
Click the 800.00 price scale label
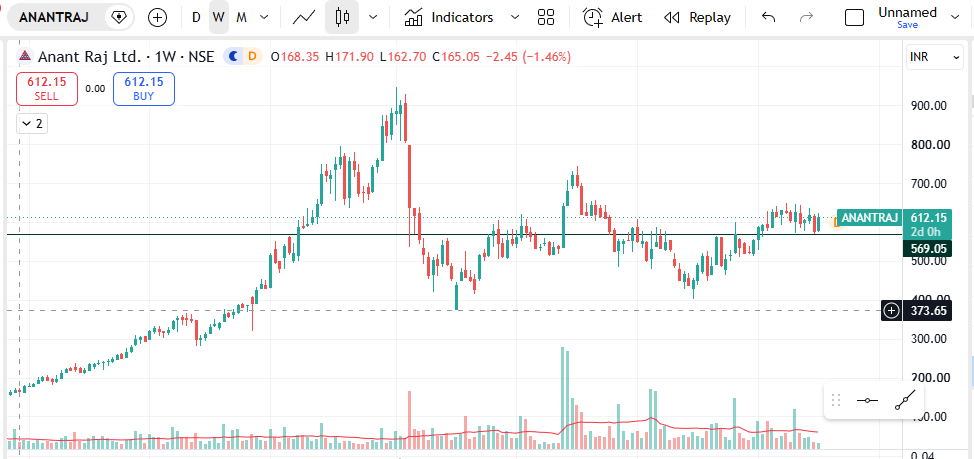929,145
